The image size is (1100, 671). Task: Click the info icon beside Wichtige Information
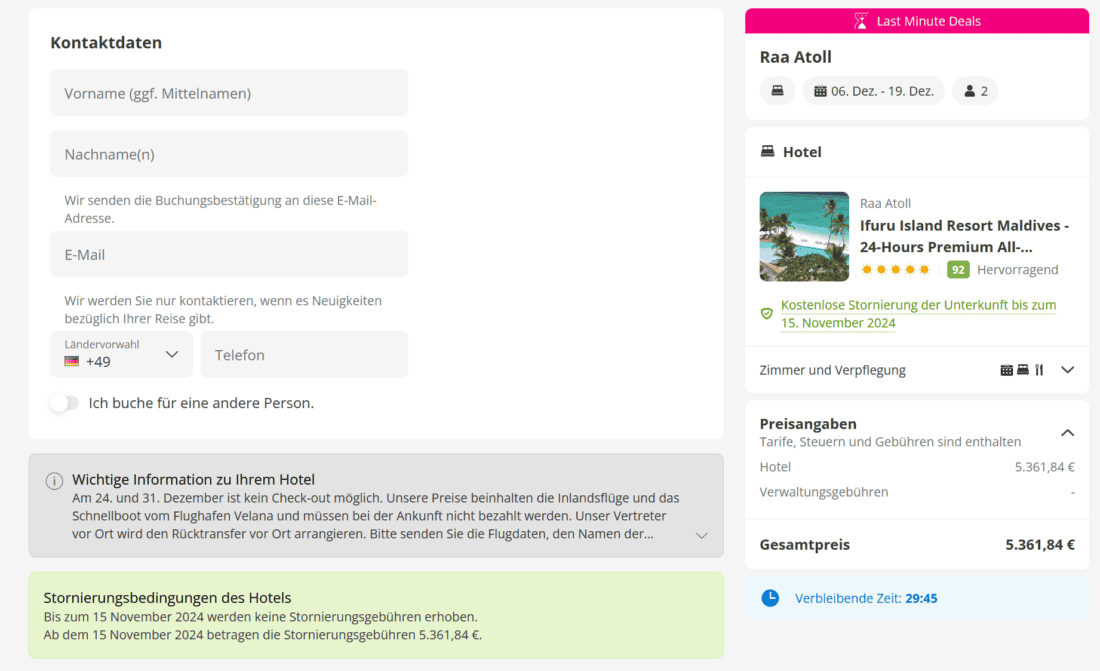click(x=54, y=481)
